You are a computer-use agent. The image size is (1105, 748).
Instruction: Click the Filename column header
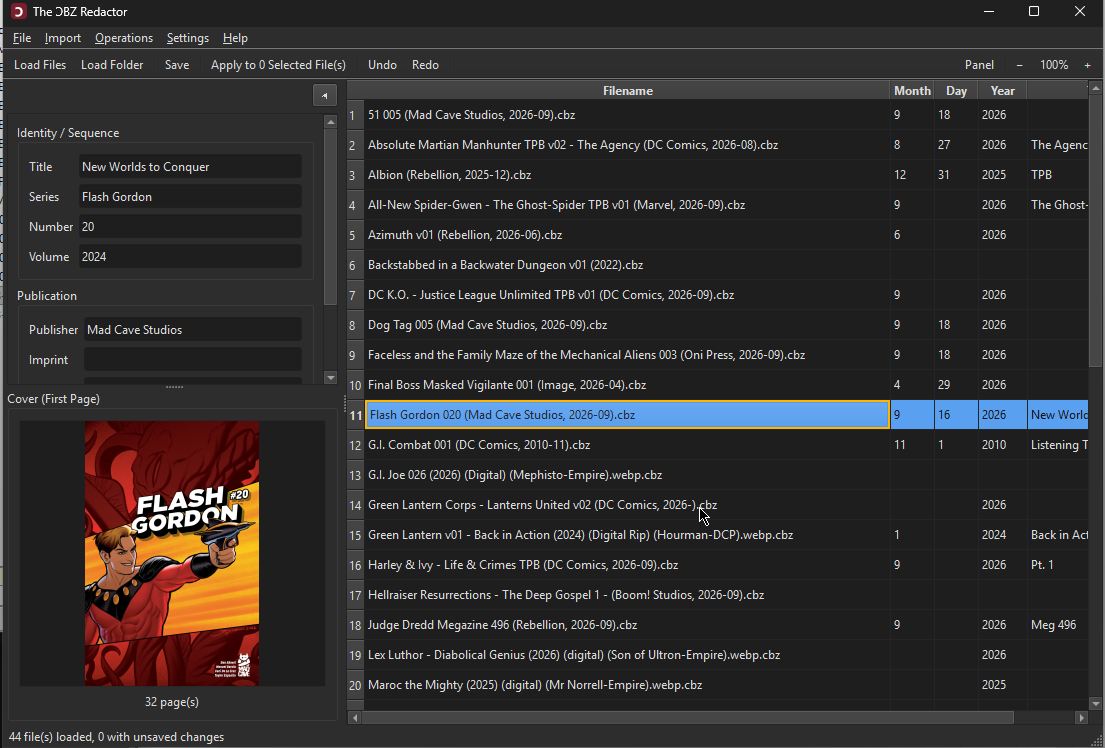coord(627,91)
